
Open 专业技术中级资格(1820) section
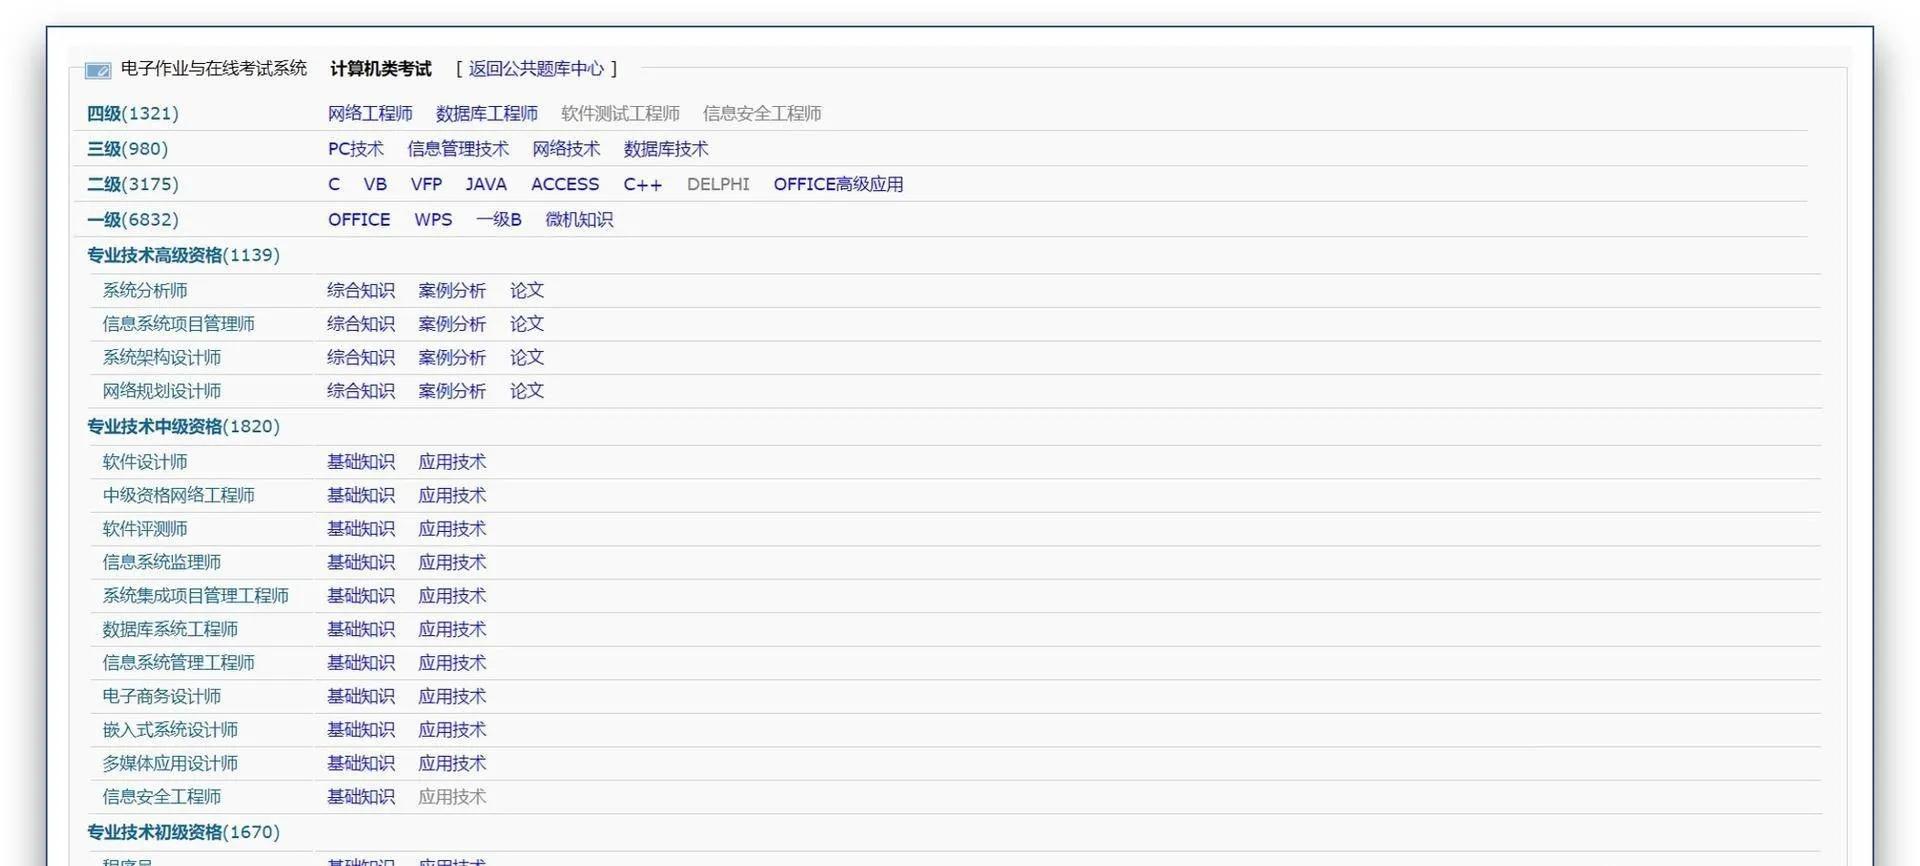tap(183, 426)
